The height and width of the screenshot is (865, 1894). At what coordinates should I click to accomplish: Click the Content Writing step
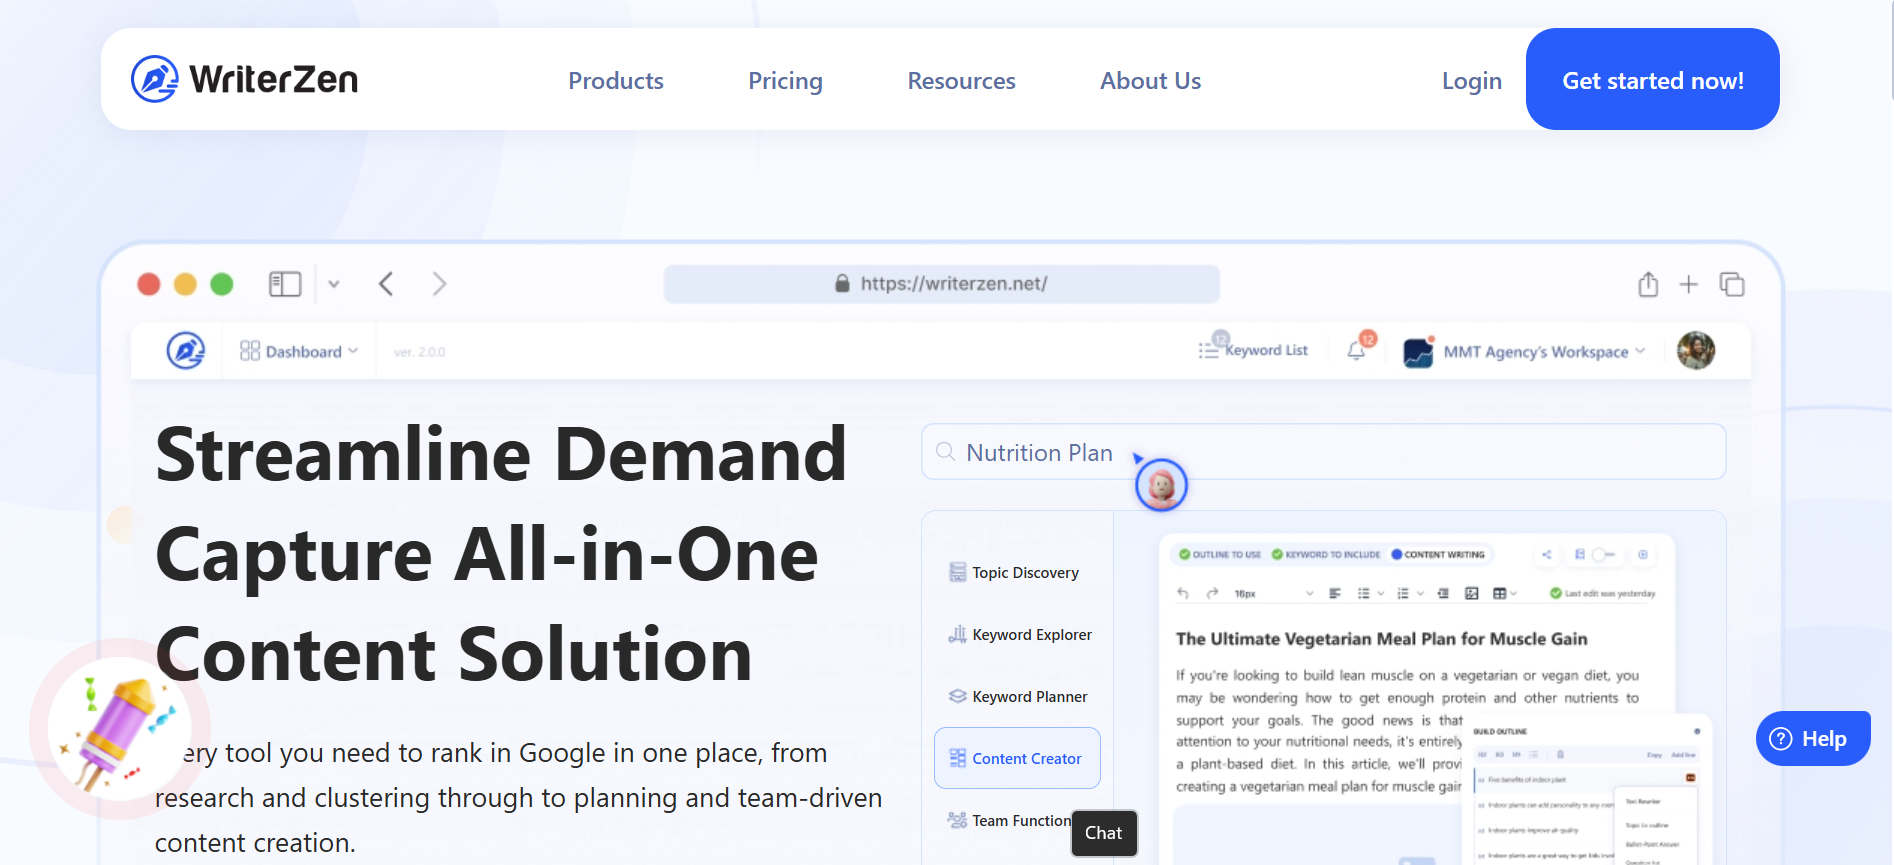pyautogui.click(x=1438, y=554)
